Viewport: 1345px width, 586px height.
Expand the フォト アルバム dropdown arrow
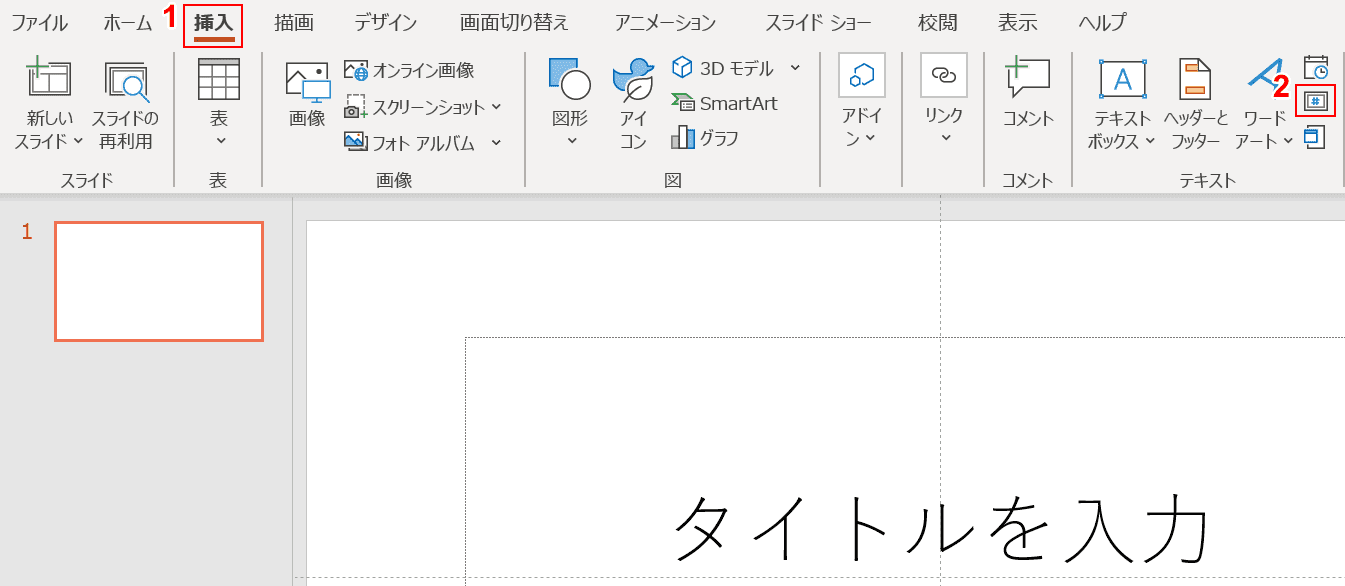coord(496,143)
